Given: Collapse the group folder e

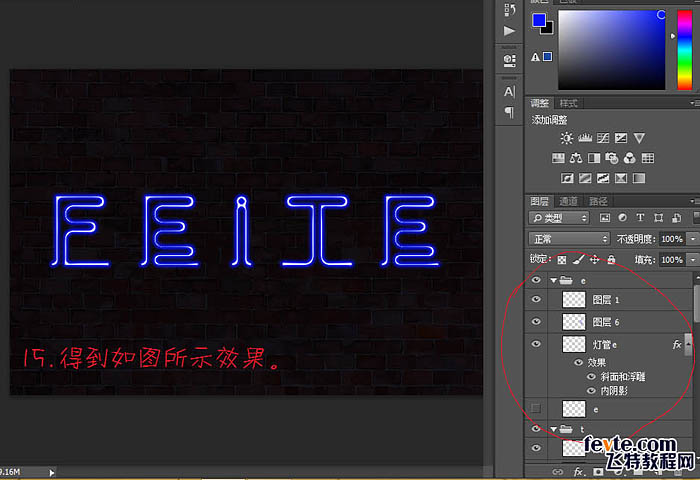Looking at the screenshot, I should point(553,281).
